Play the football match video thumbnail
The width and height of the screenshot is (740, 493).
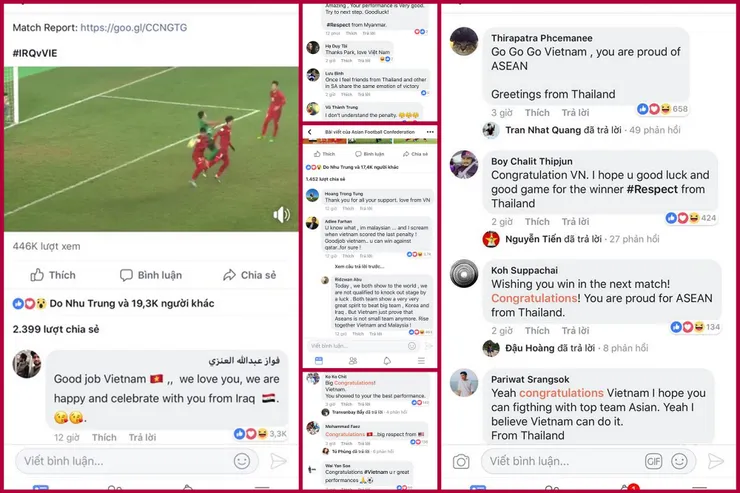(x=151, y=149)
